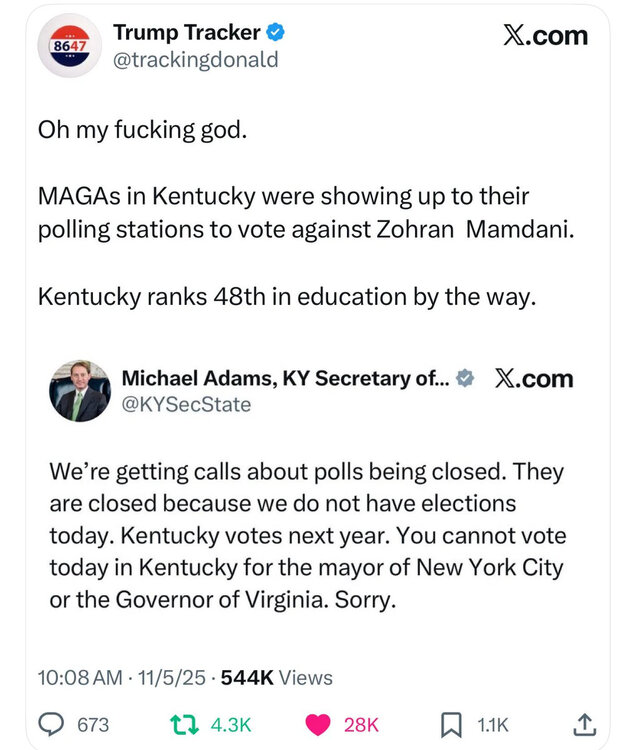636x750 pixels.
Task: Click the verified badge beside Michael Adams
Action: tap(465, 378)
